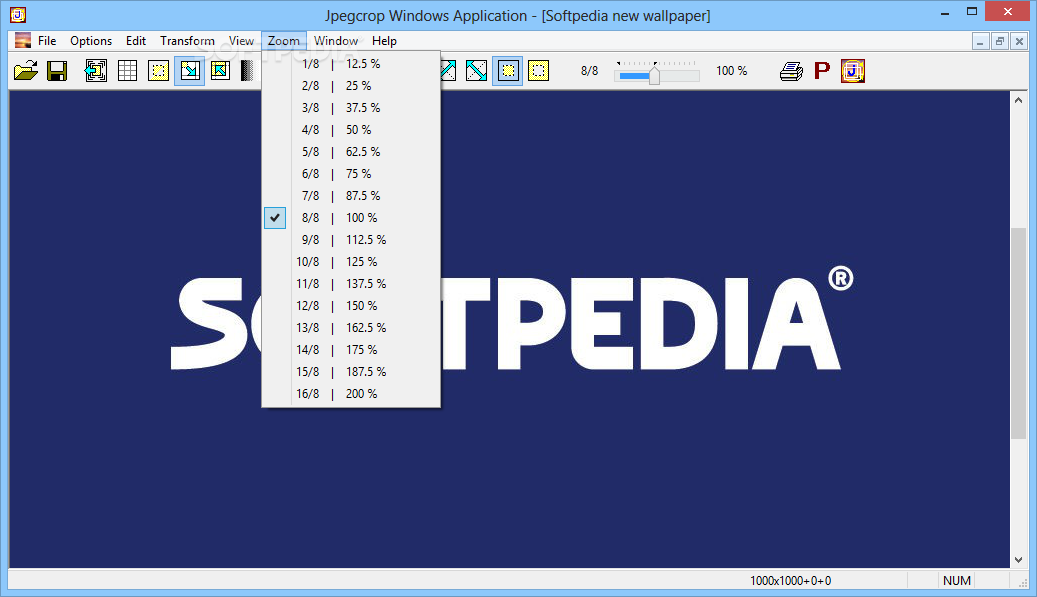The image size is (1037, 597).
Task: Select 3/8 zoom 37.5 %
Action: point(351,107)
